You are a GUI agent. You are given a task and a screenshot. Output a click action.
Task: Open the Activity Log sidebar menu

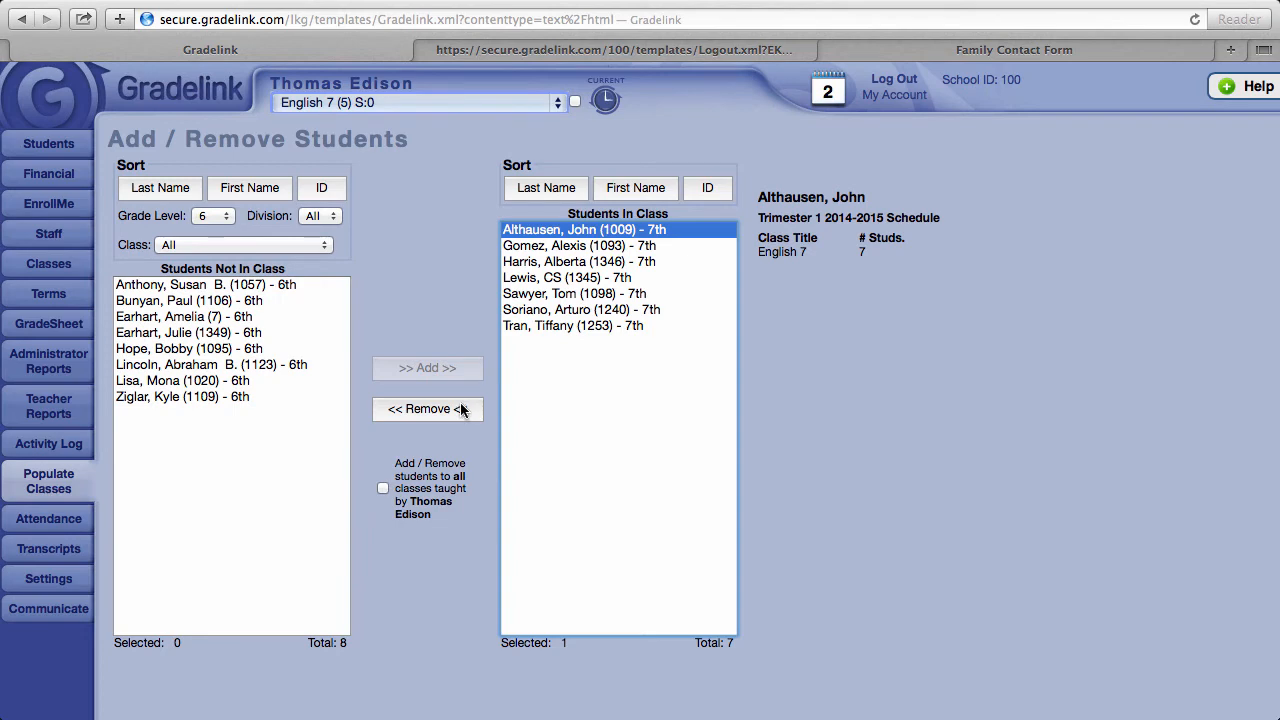coord(49,444)
